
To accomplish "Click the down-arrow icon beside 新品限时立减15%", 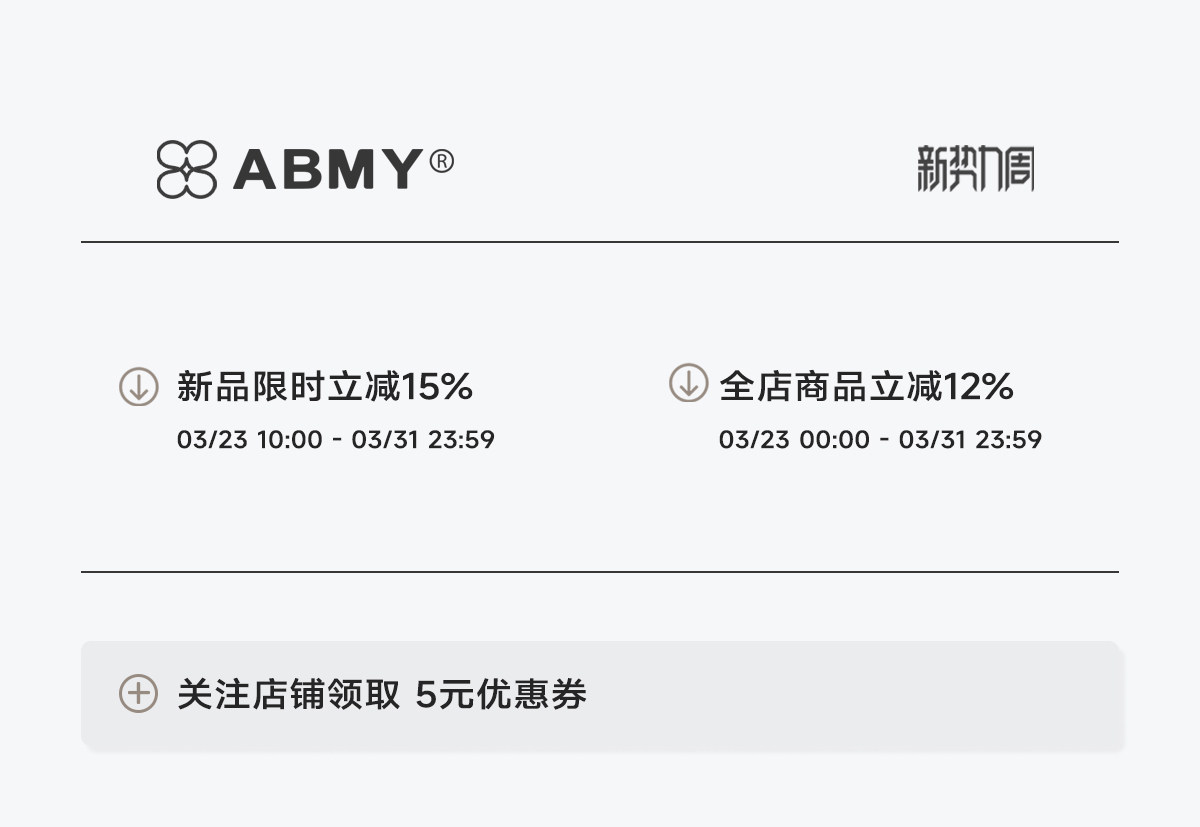I will click(x=139, y=386).
